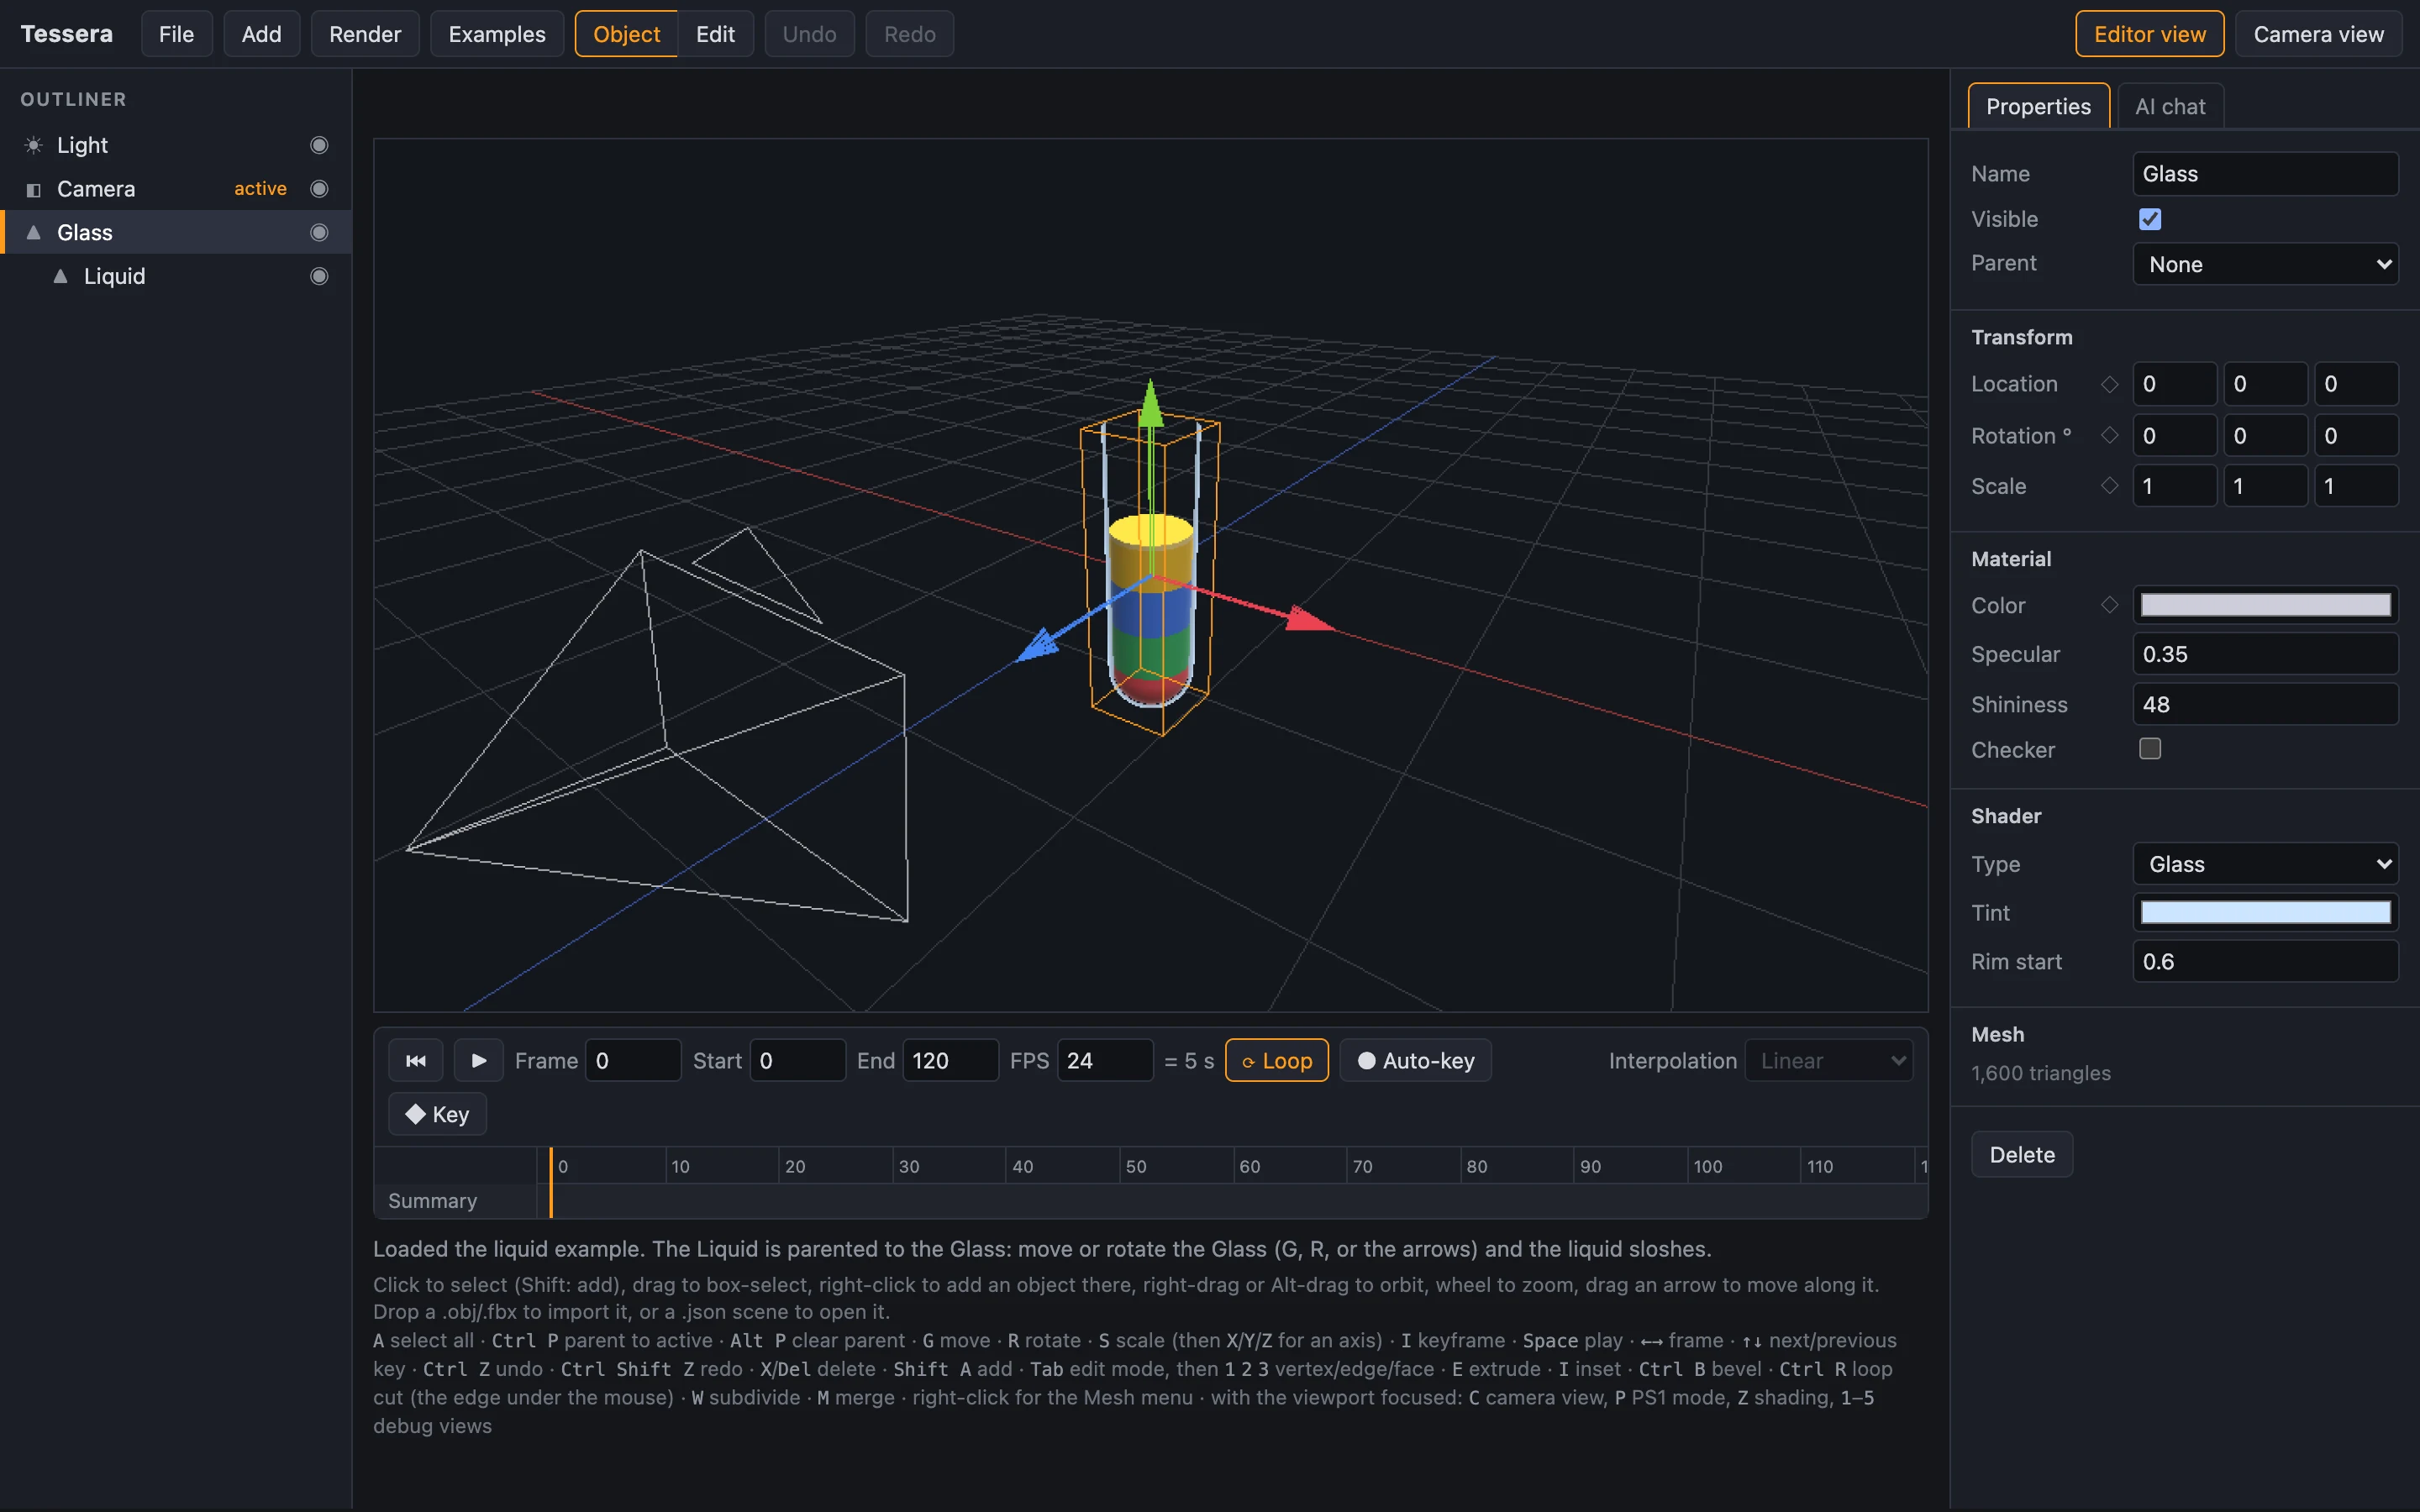The height and width of the screenshot is (1512, 2420).
Task: Open the Parent dropdown
Action: (x=2265, y=264)
